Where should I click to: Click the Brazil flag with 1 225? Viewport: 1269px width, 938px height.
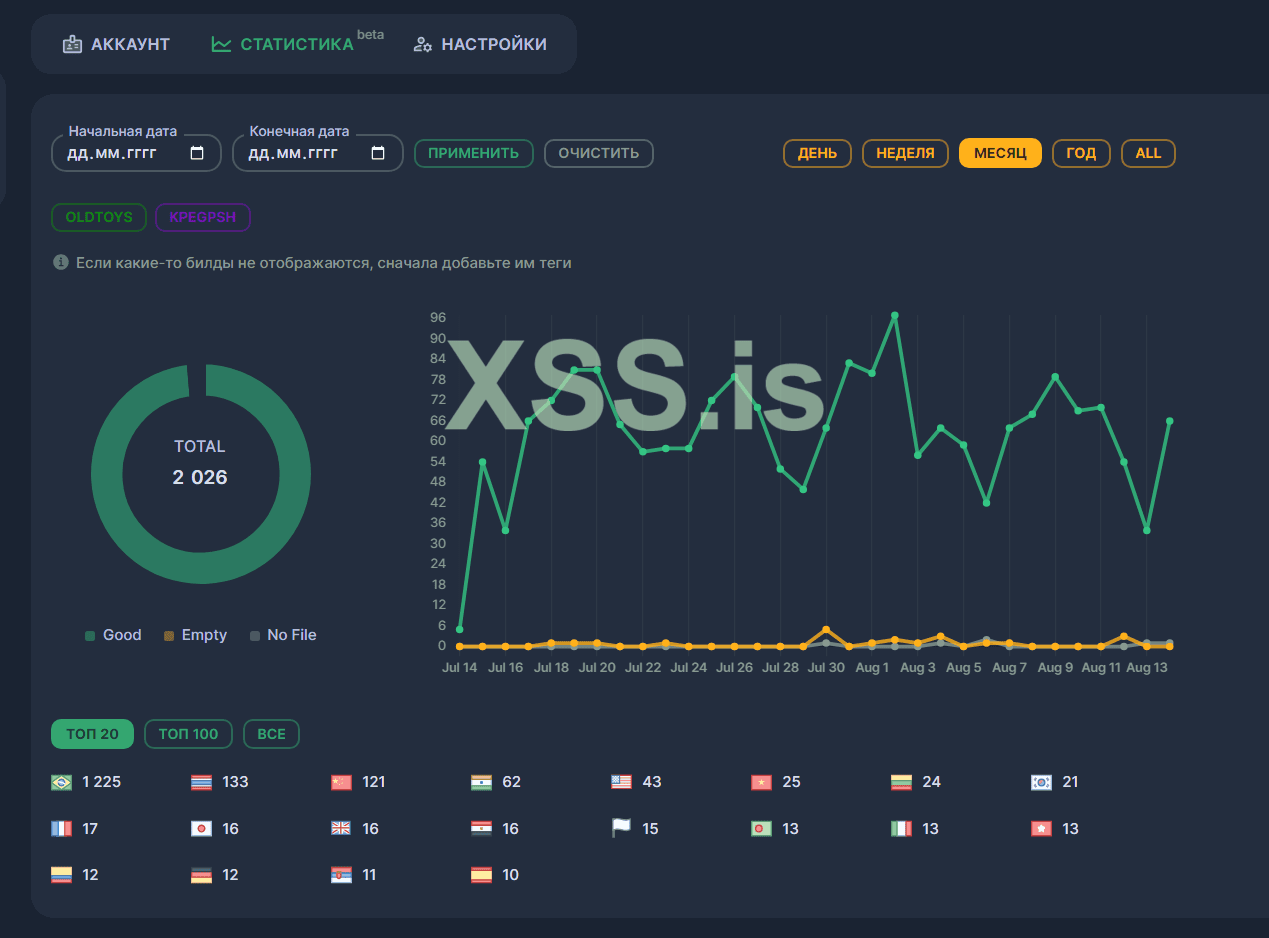[x=61, y=783]
